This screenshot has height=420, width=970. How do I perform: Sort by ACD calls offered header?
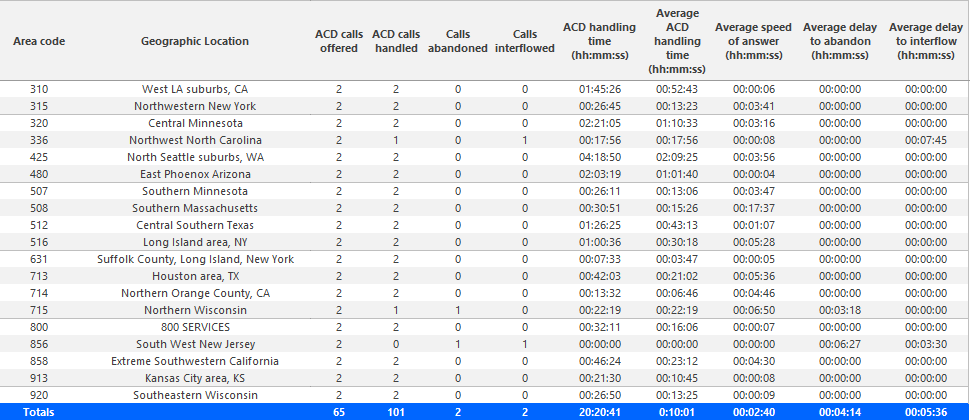tap(339, 41)
